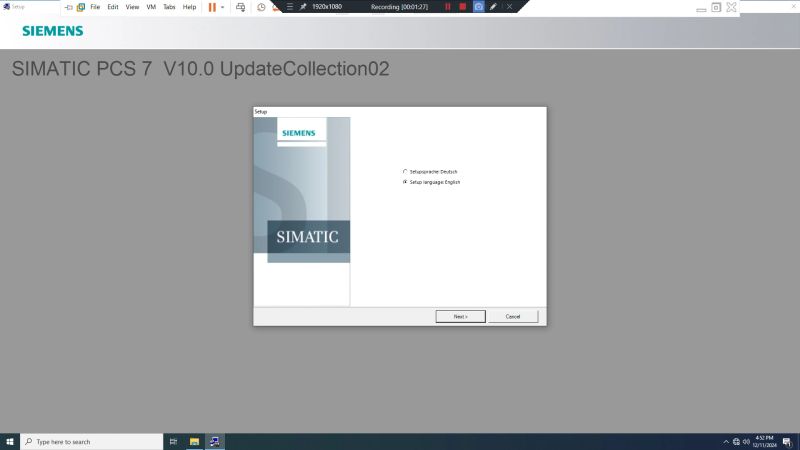This screenshot has height=450, width=800.
Task: Open the Help menu
Action: pyautogui.click(x=189, y=7)
